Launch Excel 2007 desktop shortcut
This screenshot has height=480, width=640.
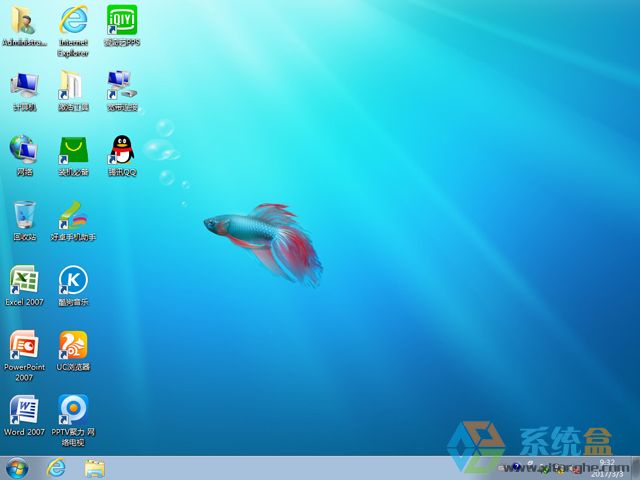point(24,285)
